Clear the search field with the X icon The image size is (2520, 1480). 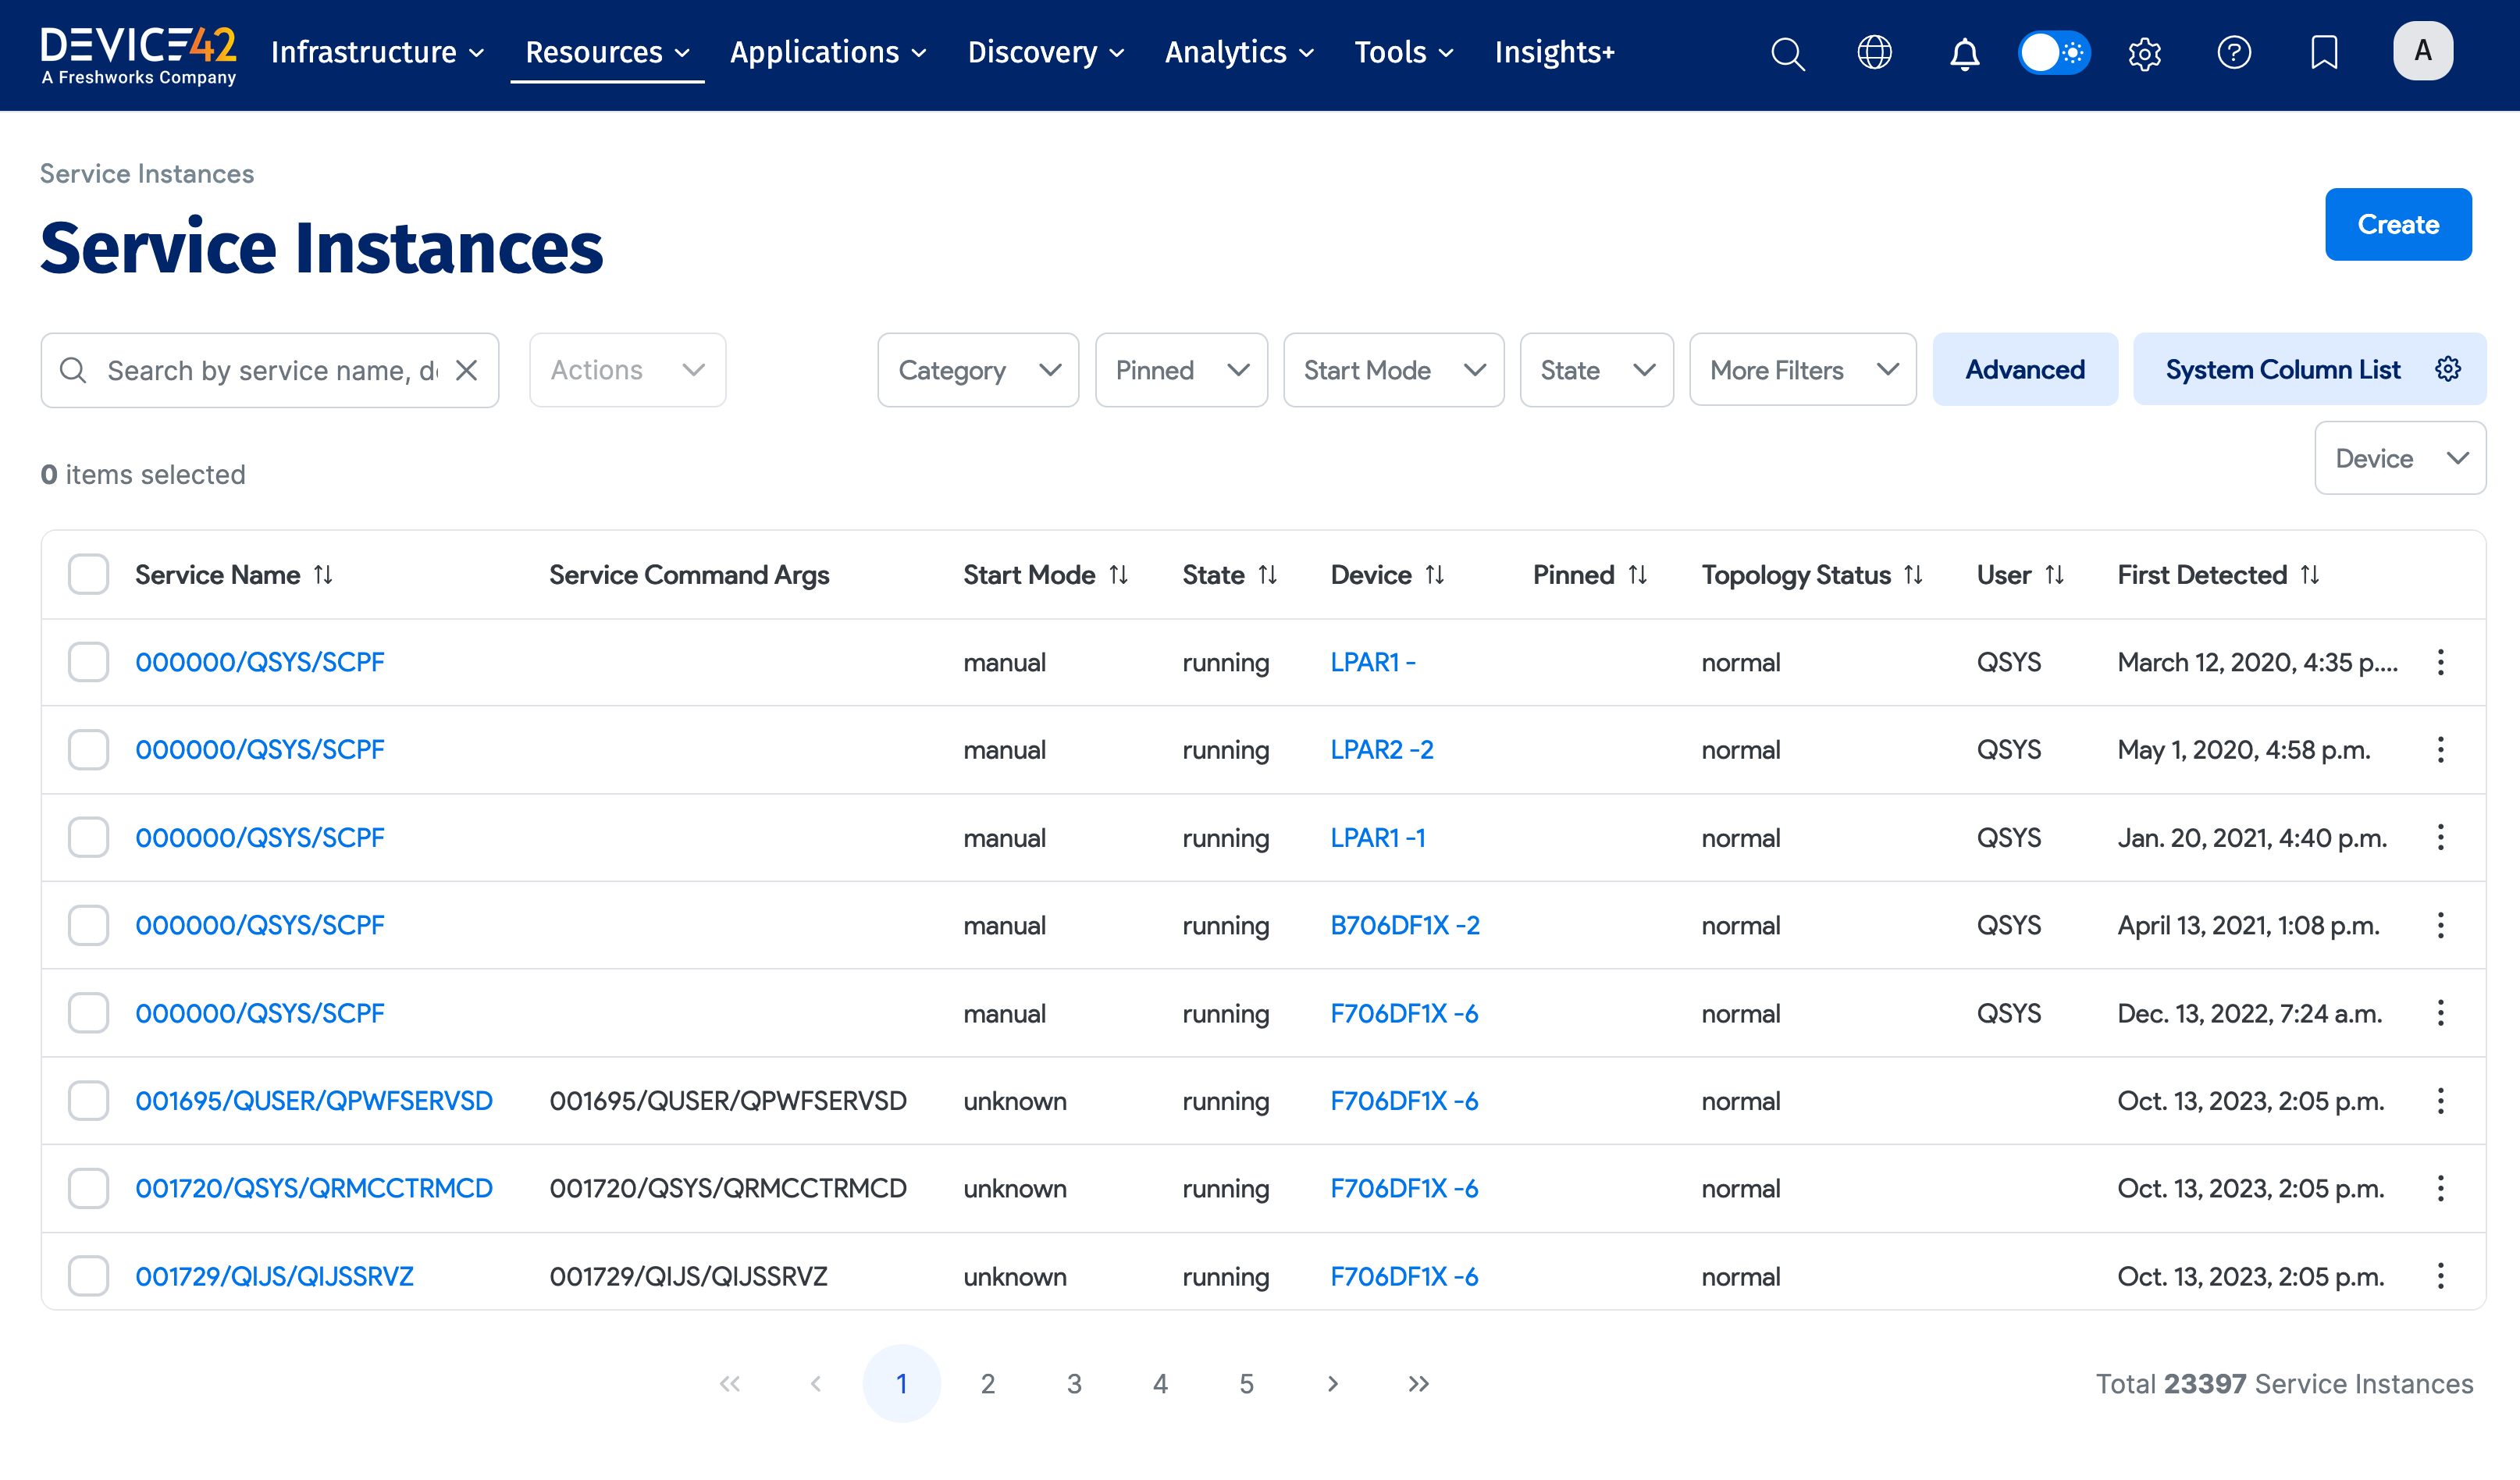tap(466, 369)
